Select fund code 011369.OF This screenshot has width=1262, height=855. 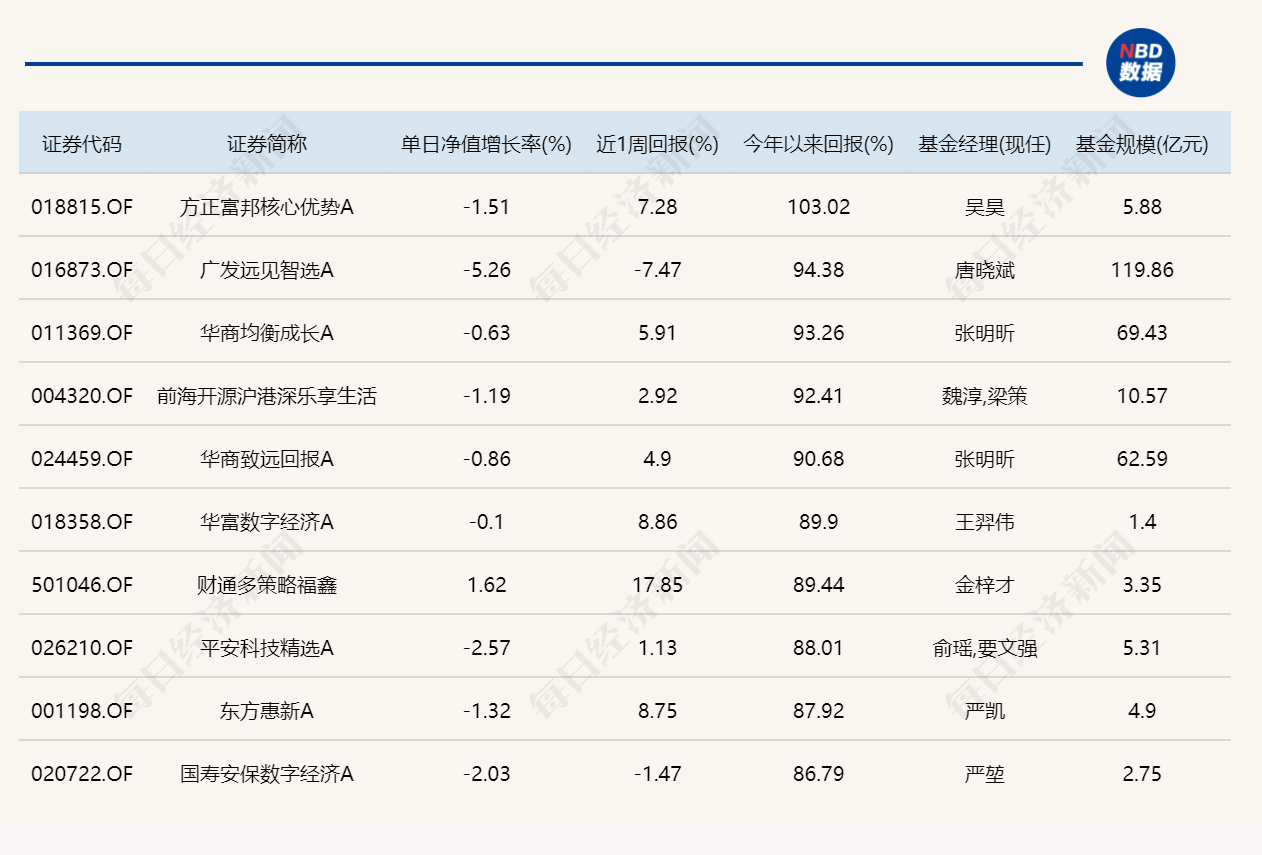[x=82, y=333]
